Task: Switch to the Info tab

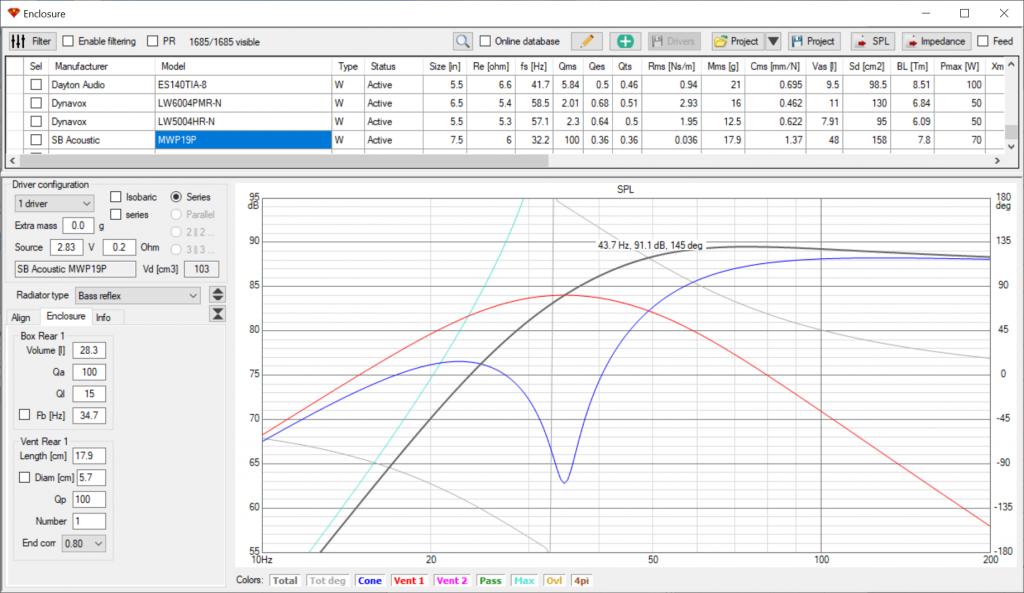Action: 103,317
